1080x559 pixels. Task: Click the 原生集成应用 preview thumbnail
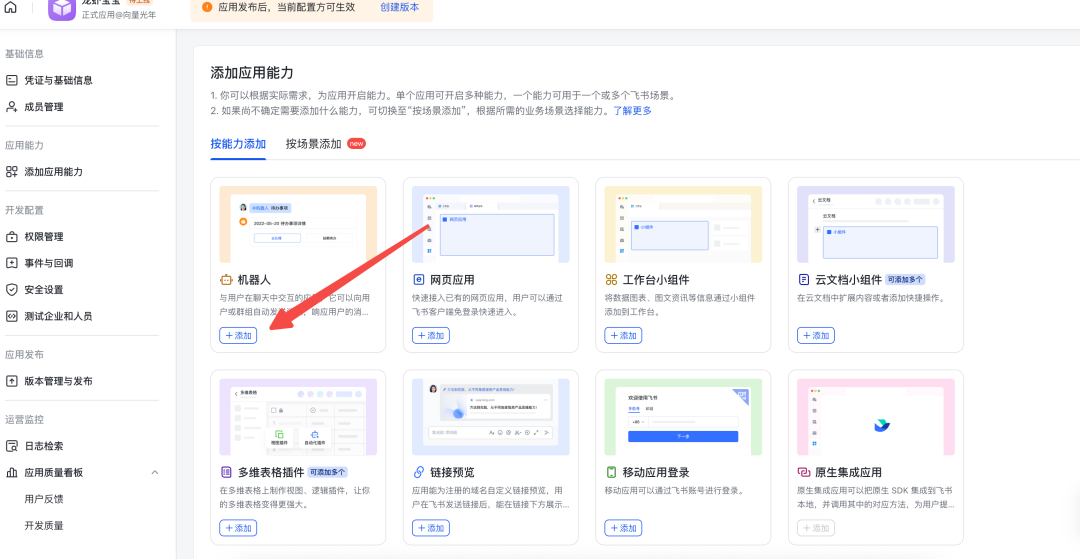point(876,417)
